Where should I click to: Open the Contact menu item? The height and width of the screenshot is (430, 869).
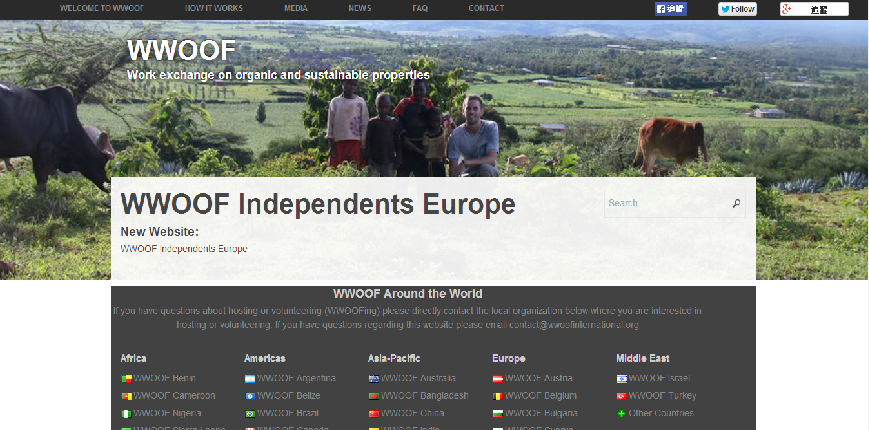pos(486,8)
